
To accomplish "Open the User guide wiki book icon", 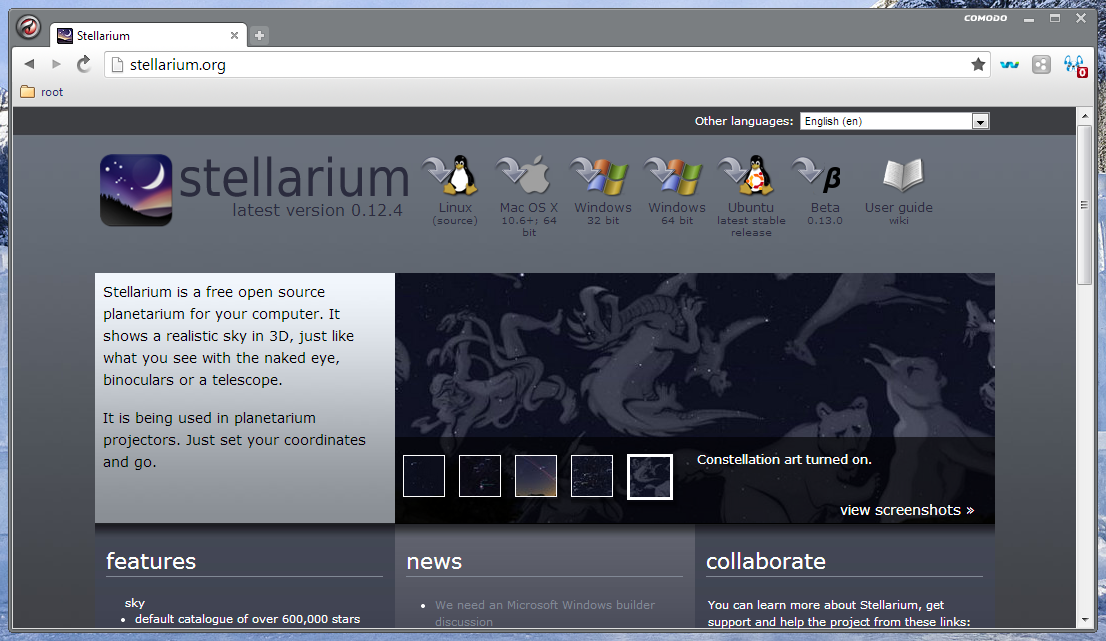I will pyautogui.click(x=903, y=175).
